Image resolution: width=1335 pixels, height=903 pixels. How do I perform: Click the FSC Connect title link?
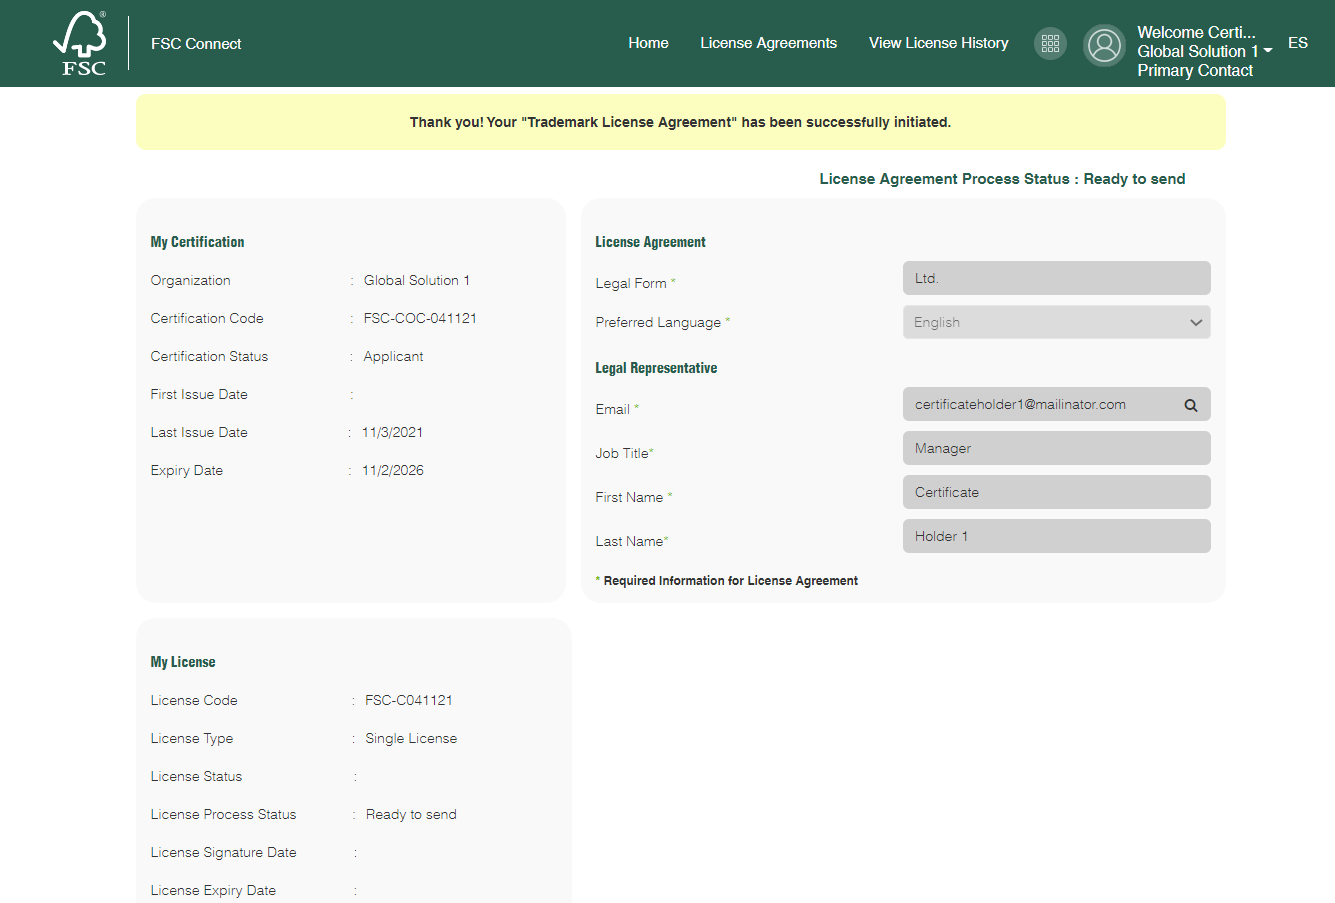(196, 44)
